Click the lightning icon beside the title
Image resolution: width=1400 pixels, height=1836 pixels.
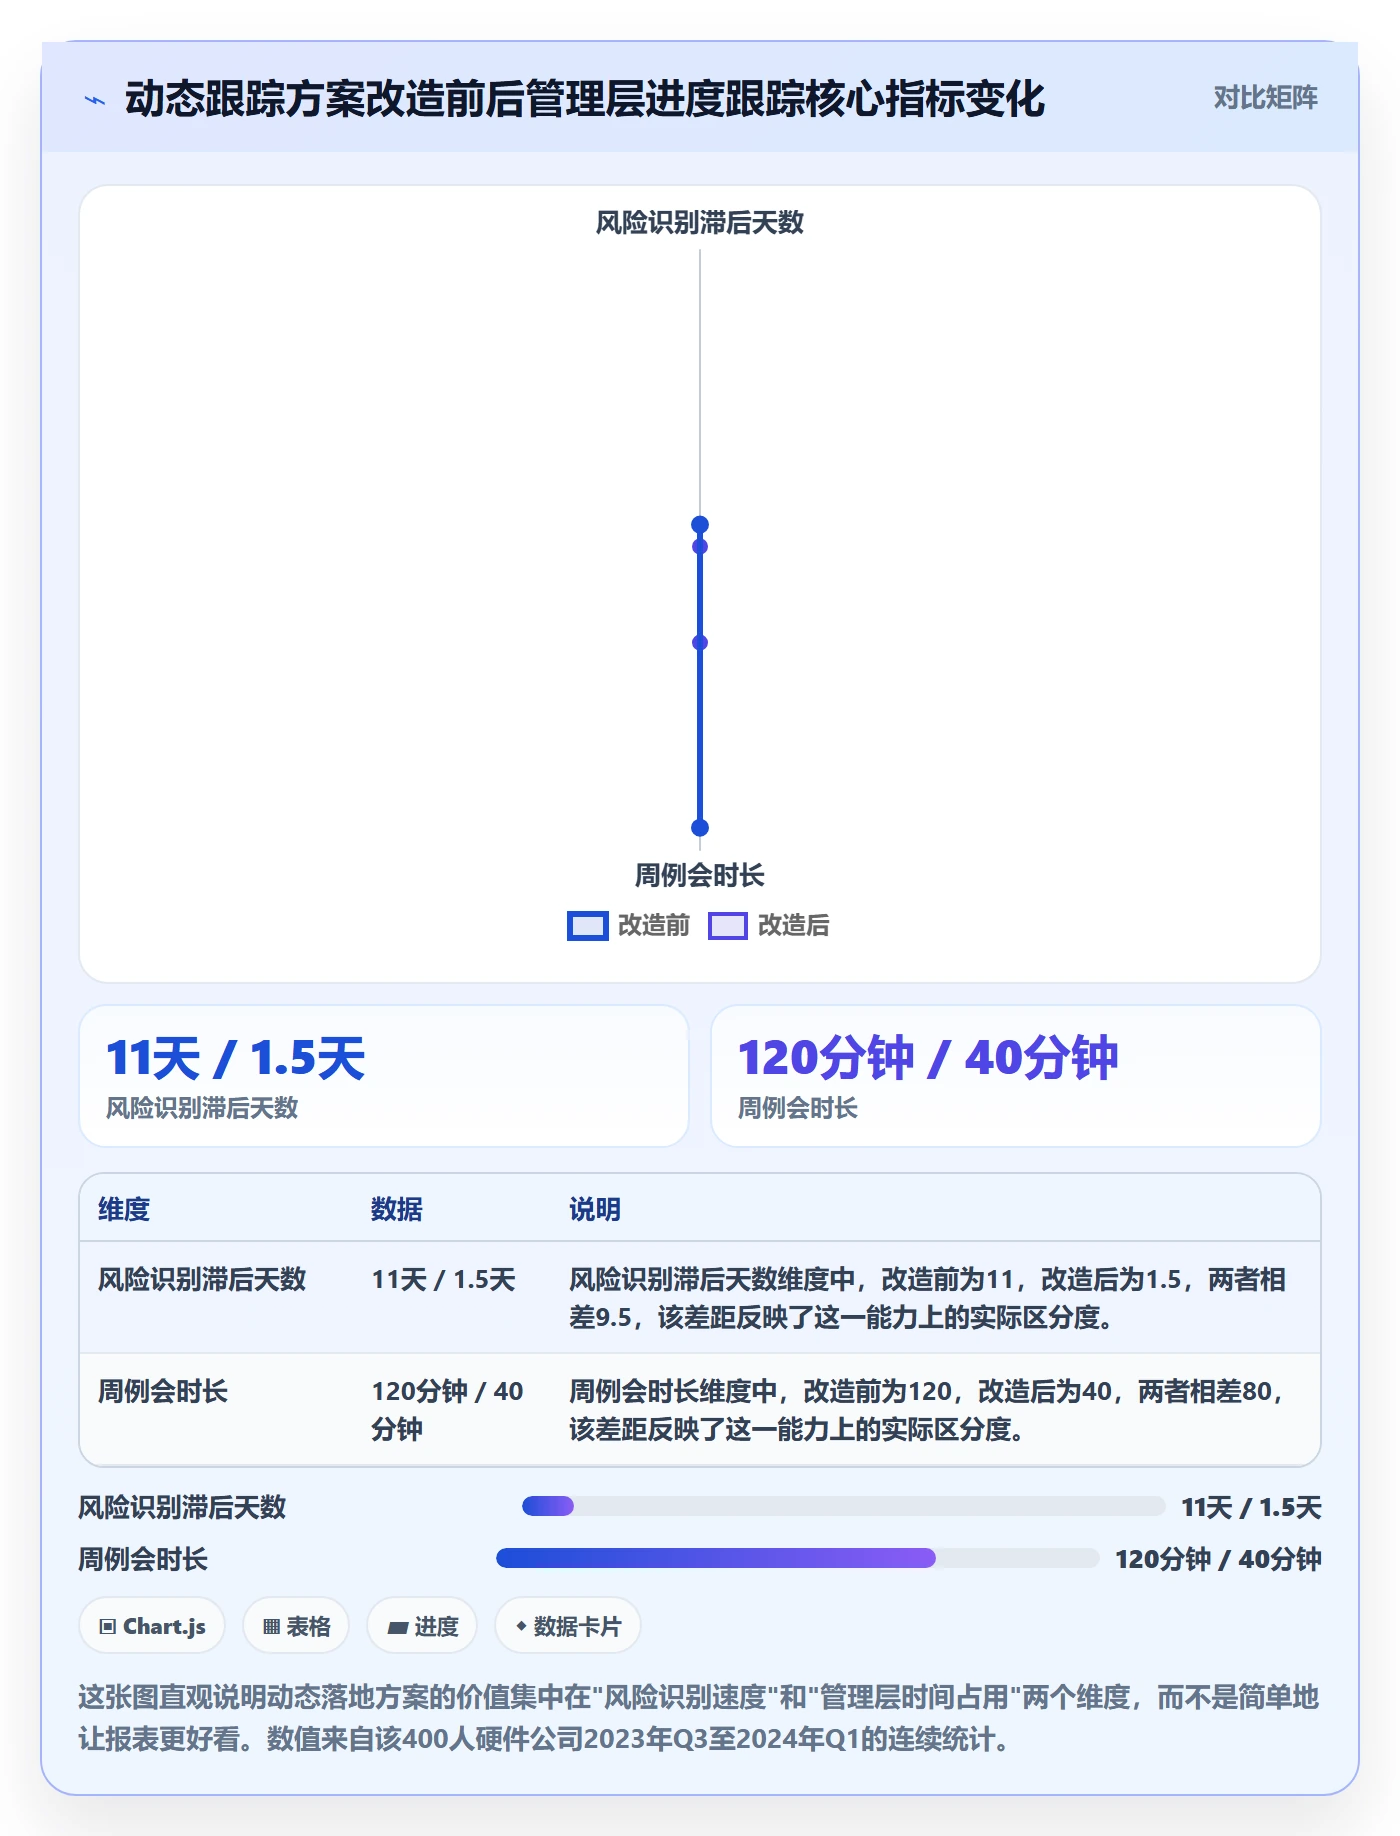coord(95,100)
